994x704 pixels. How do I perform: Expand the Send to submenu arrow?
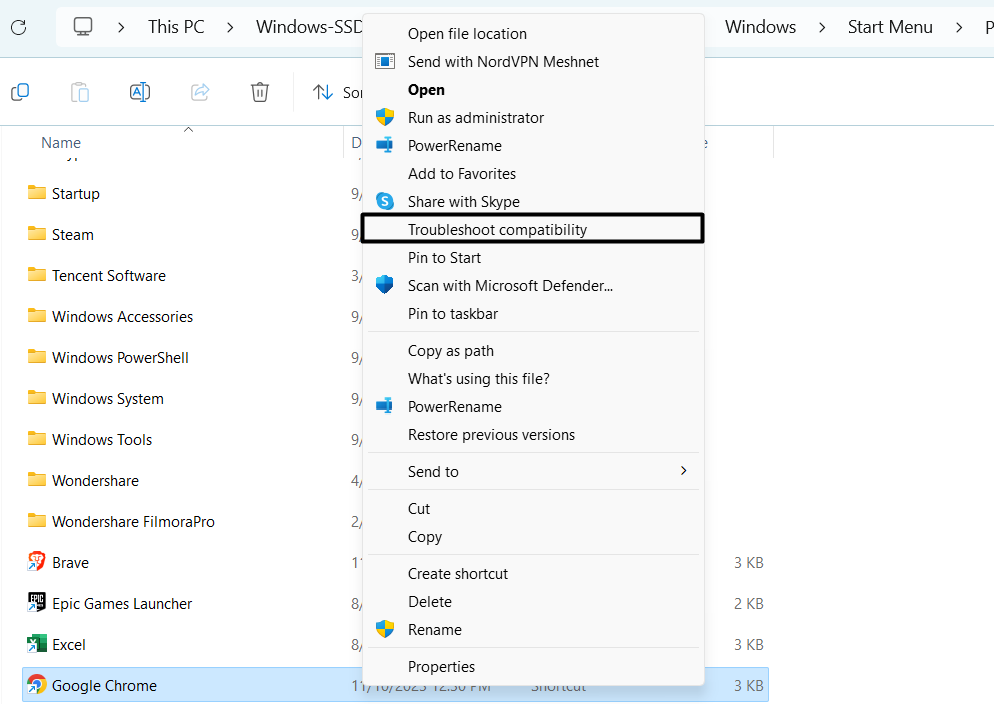[x=684, y=471]
